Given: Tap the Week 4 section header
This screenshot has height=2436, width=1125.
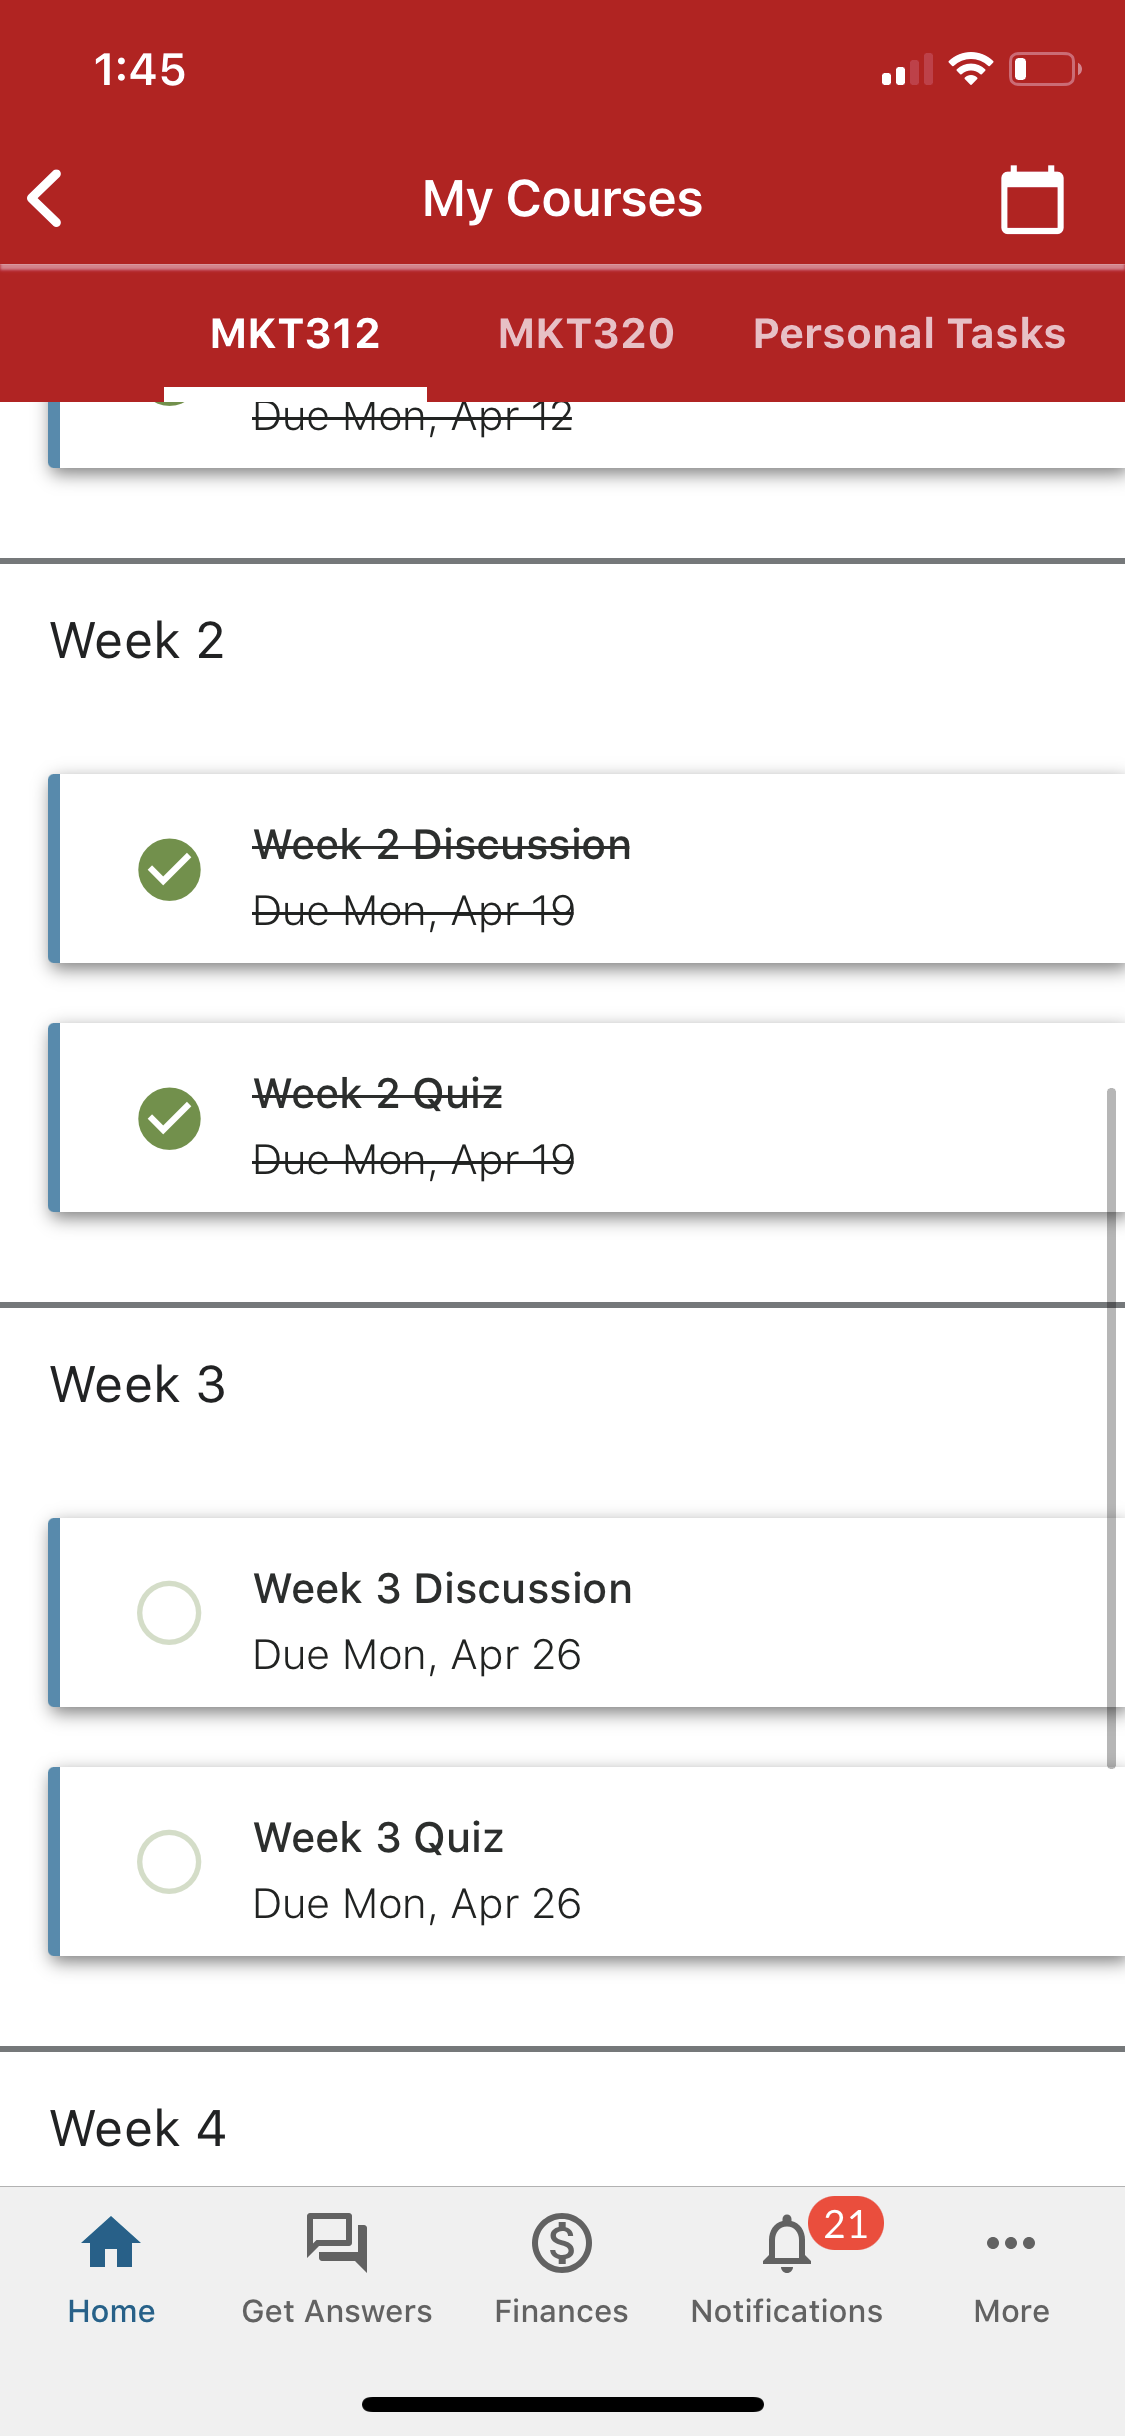Looking at the screenshot, I should [x=138, y=2128].
